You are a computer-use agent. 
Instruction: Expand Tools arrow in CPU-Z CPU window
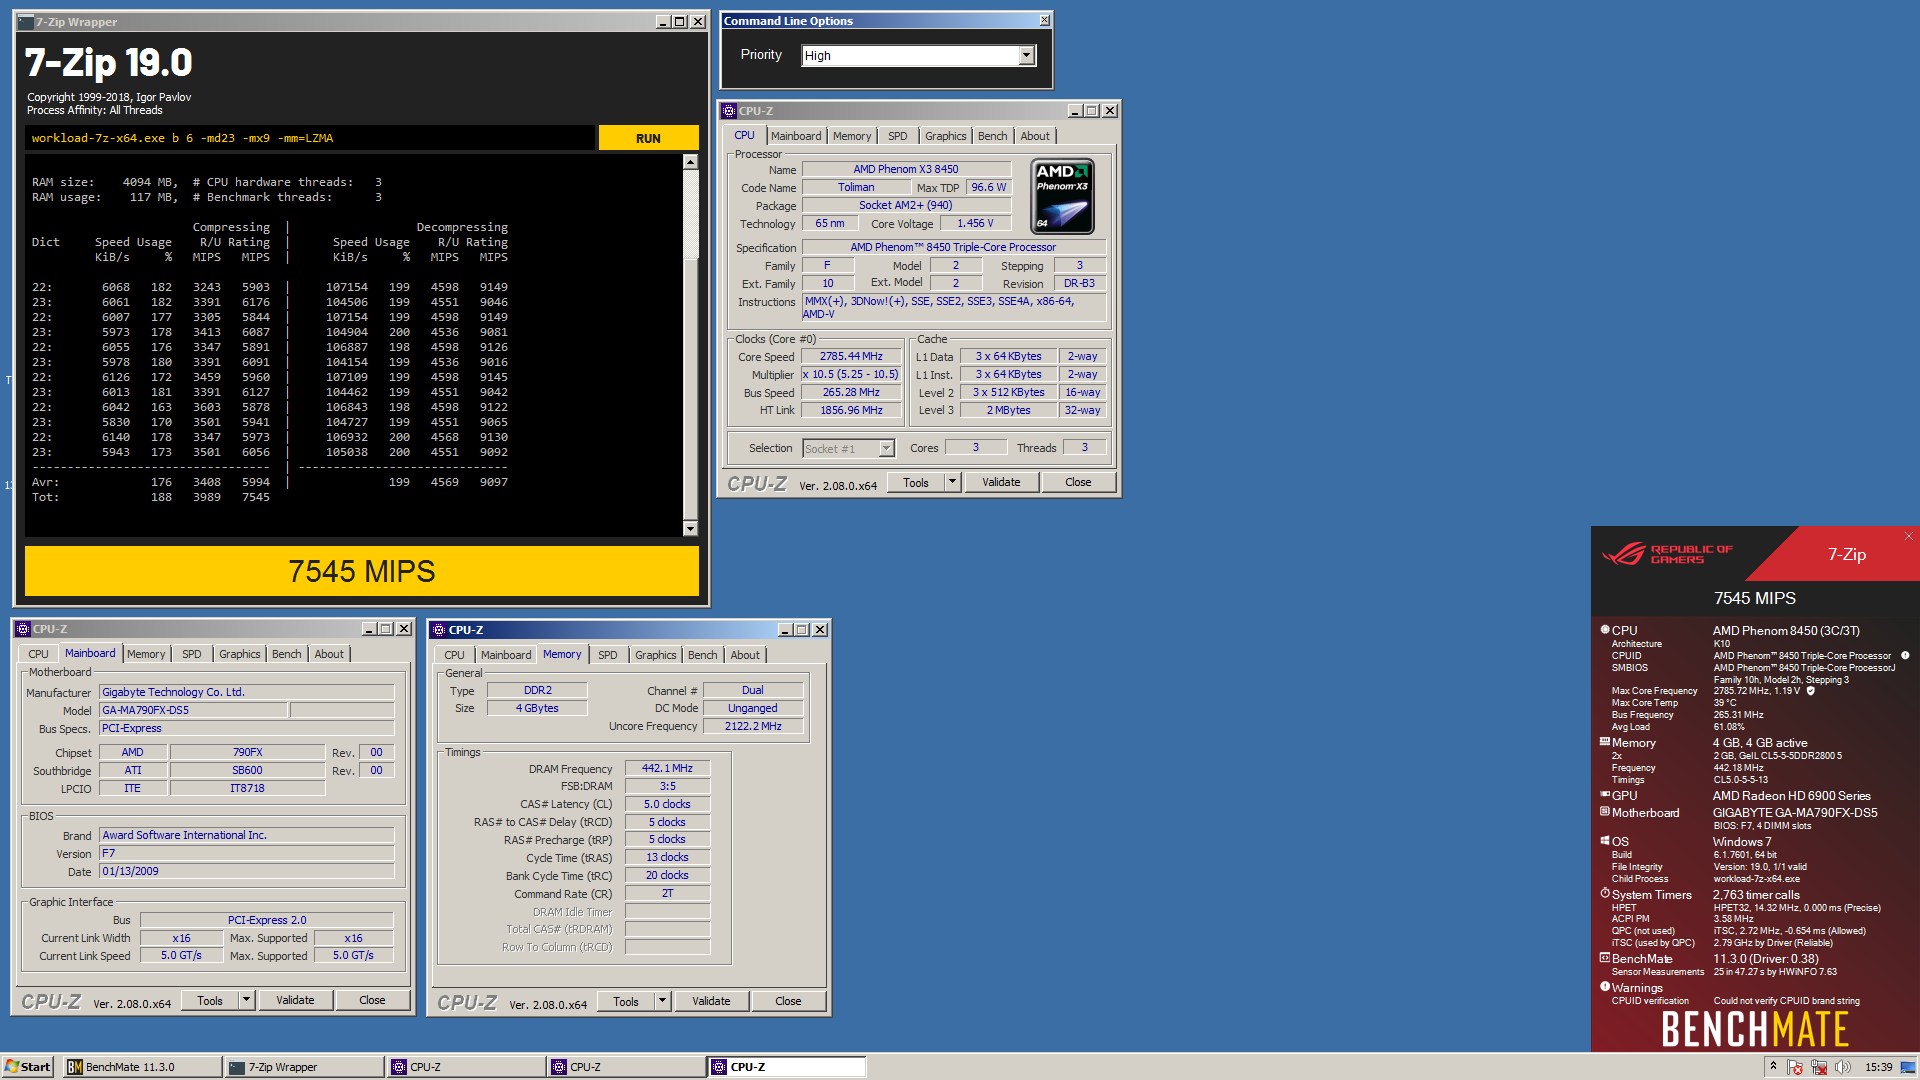click(x=952, y=482)
